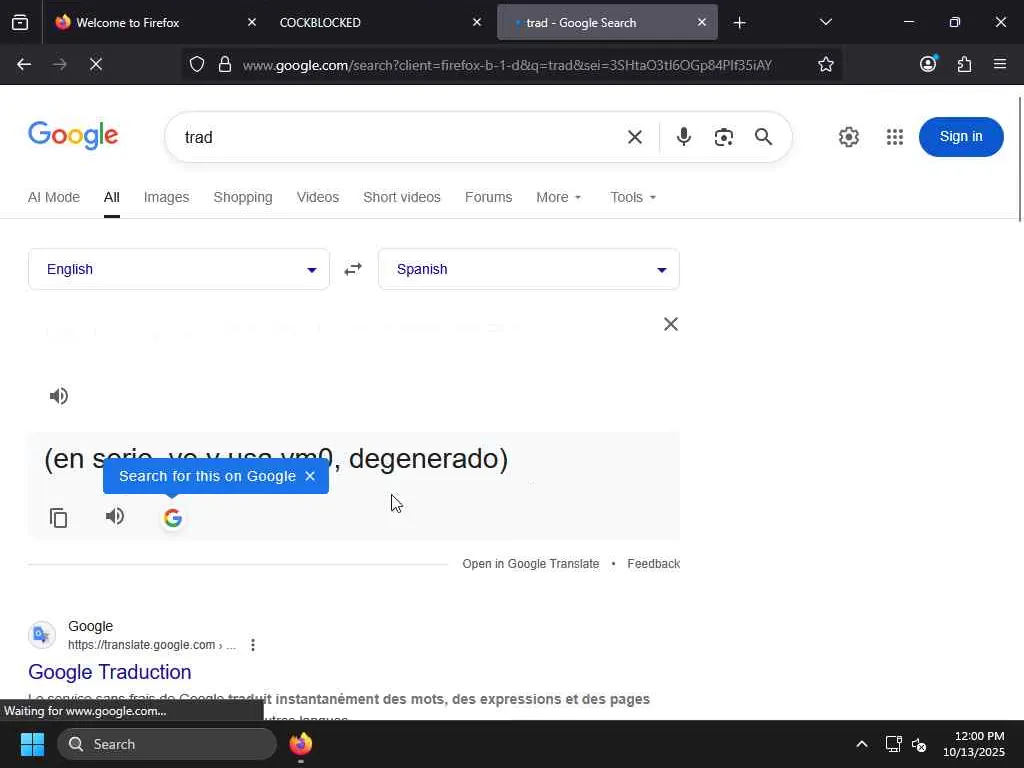The image size is (1024, 768).
Task: Listen to the Spanish translation audio
Action: (x=115, y=517)
